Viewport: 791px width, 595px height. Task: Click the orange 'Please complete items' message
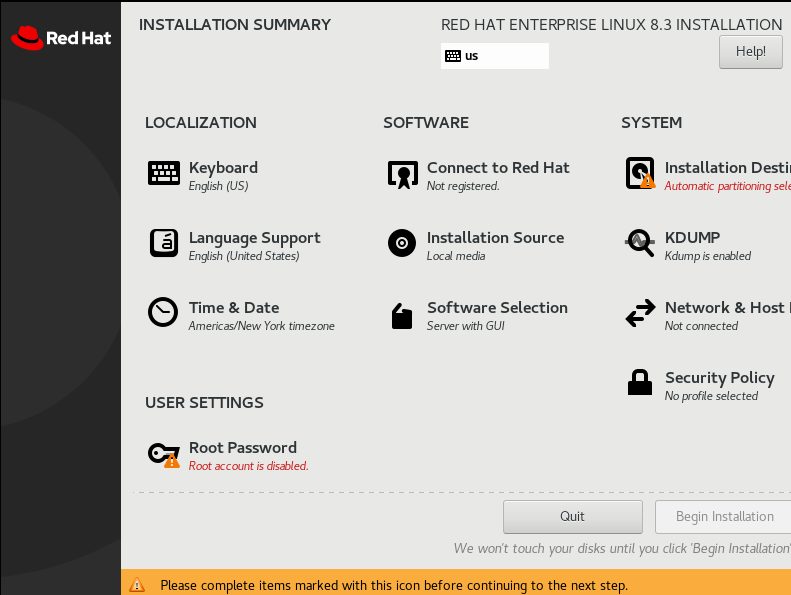click(x=394, y=585)
